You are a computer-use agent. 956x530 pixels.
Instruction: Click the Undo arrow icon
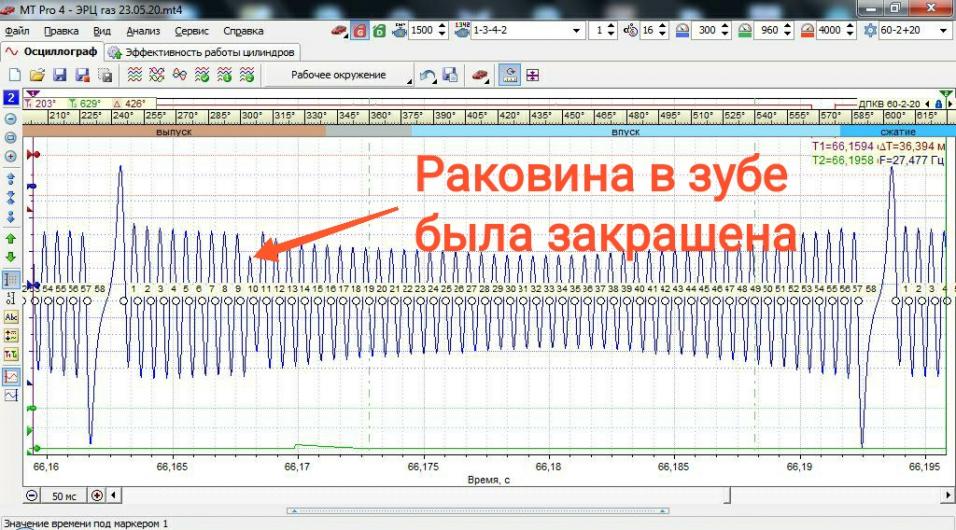(x=428, y=75)
